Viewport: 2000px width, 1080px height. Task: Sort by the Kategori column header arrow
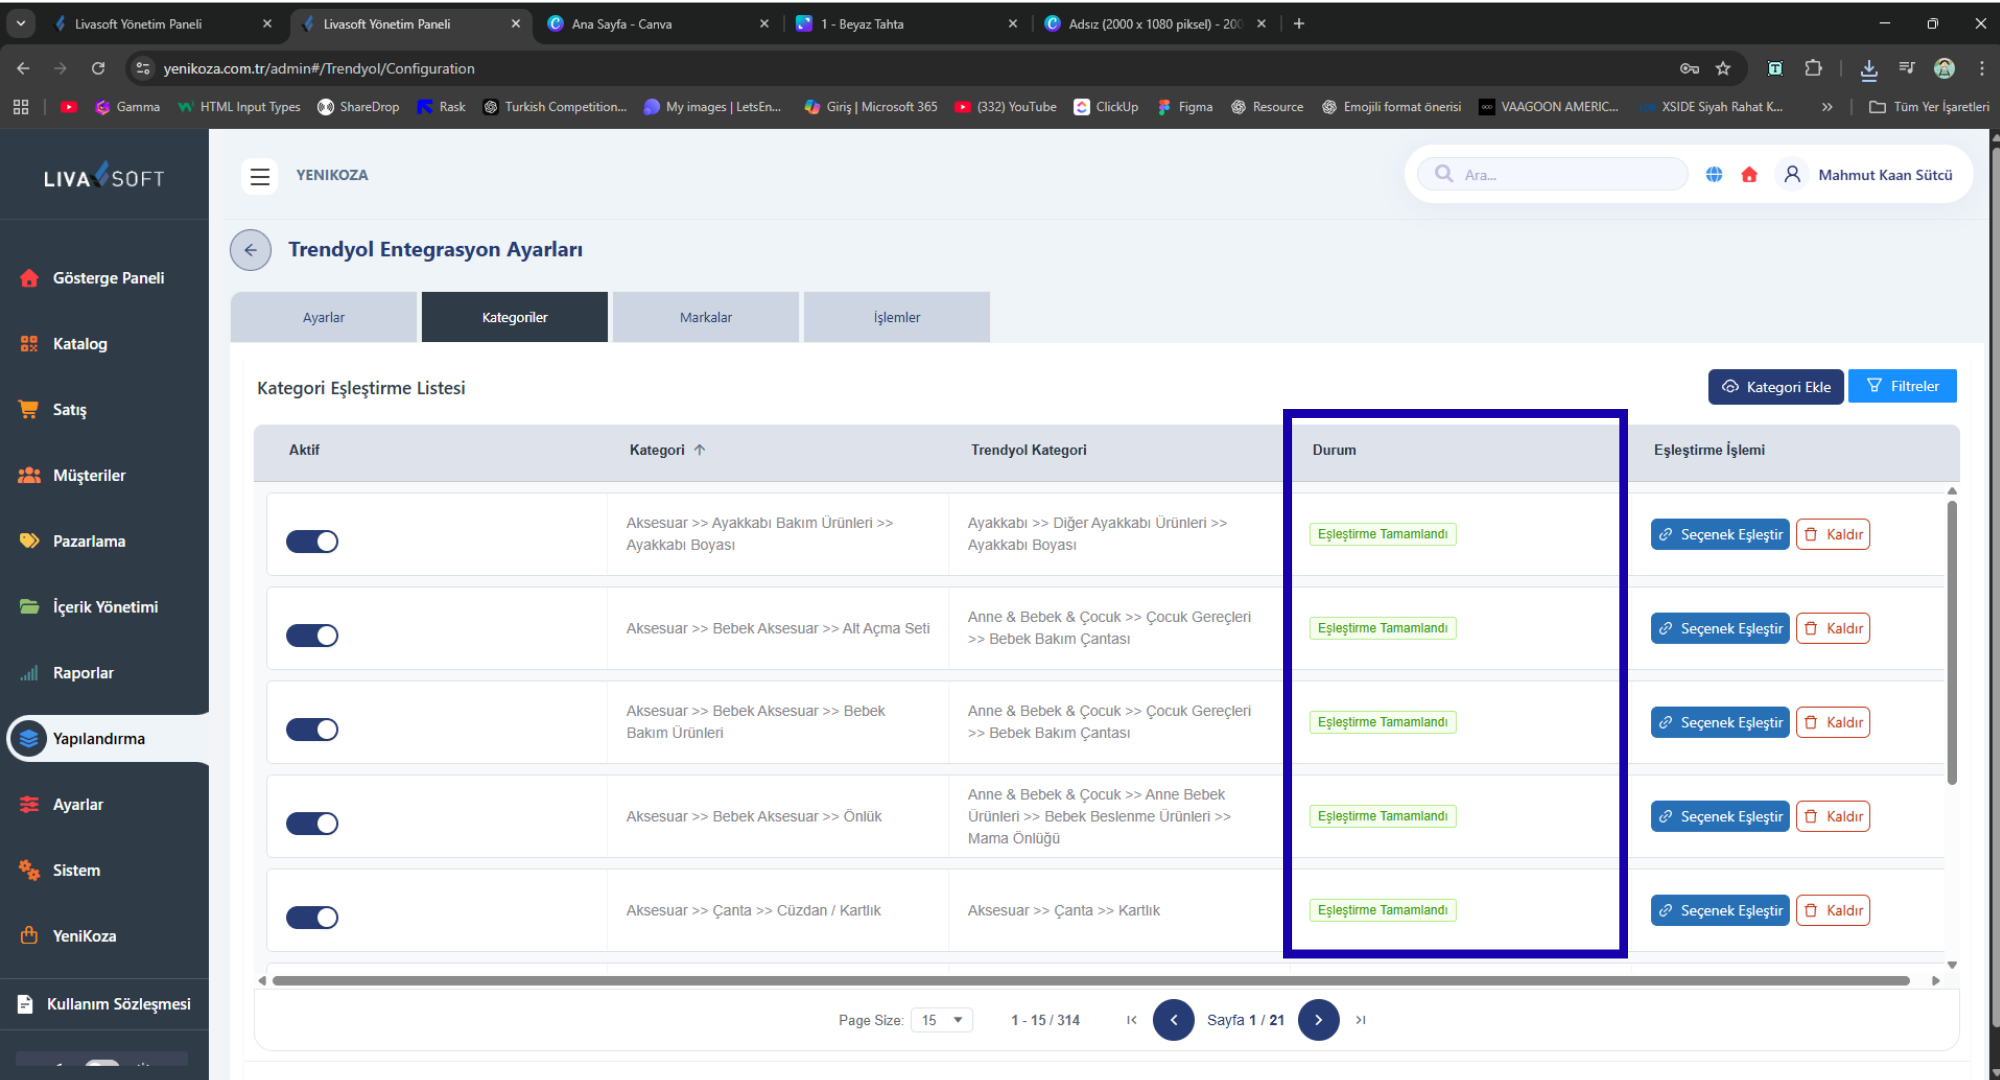click(x=700, y=450)
